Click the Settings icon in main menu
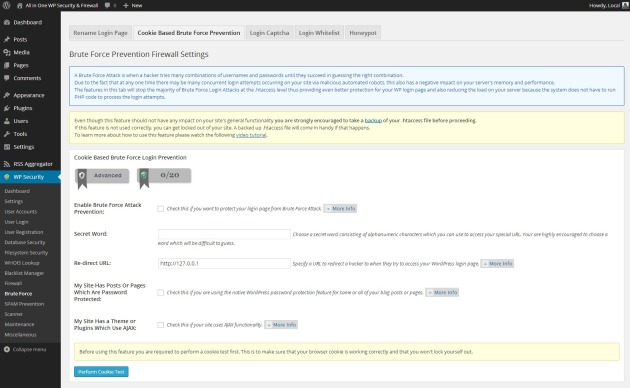Image resolution: width=630 pixels, height=388 pixels. [x=7, y=147]
